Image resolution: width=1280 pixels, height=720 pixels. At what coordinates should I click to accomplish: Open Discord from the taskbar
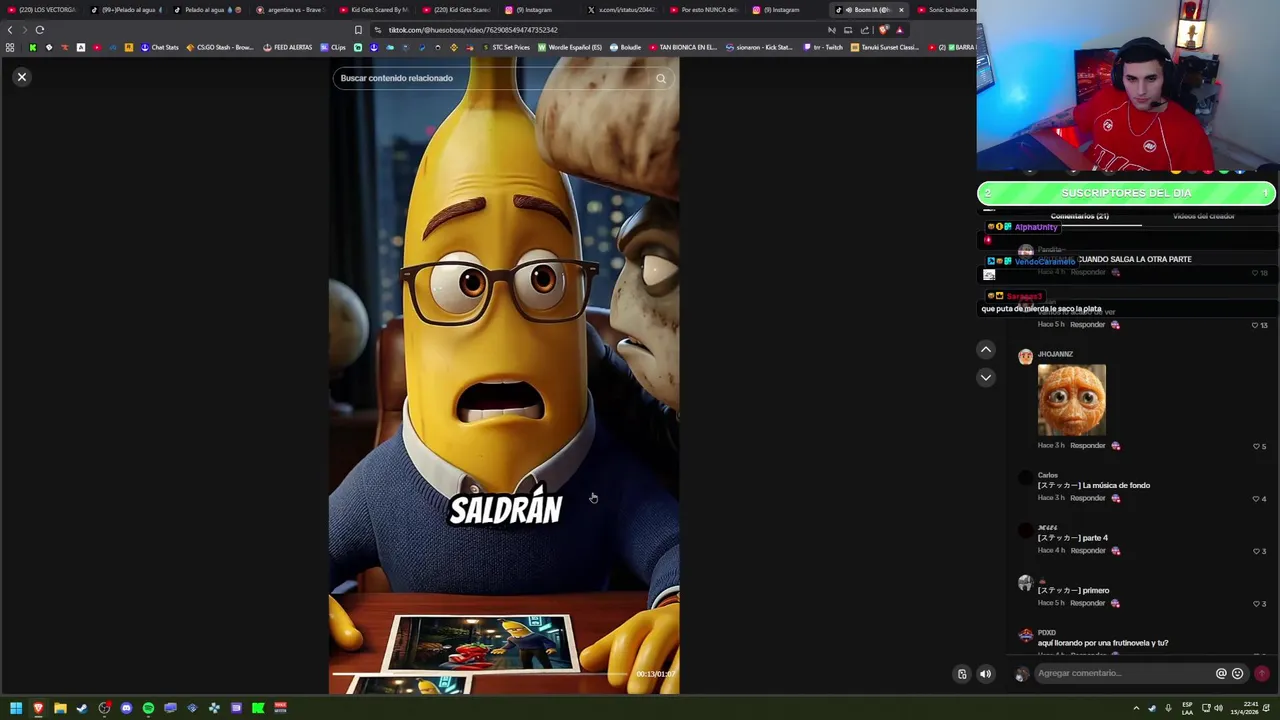[x=126, y=708]
